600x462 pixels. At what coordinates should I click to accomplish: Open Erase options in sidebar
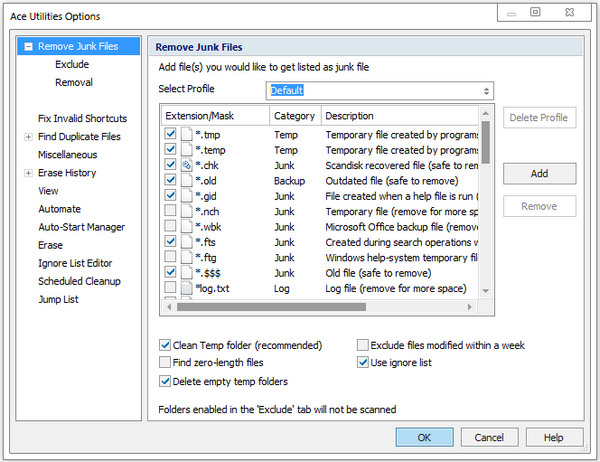point(50,245)
